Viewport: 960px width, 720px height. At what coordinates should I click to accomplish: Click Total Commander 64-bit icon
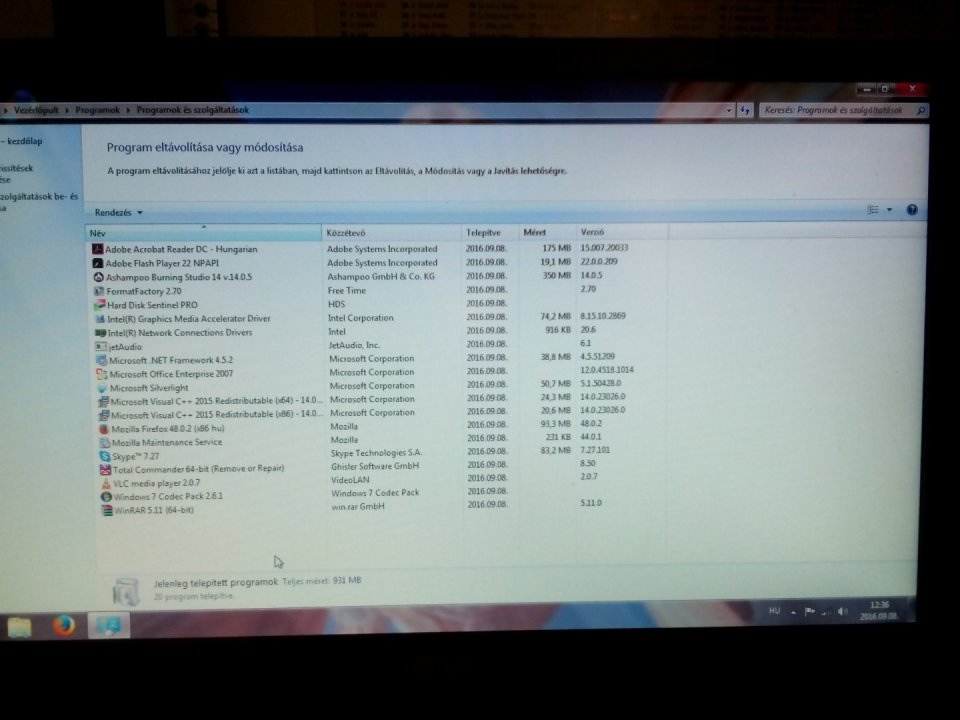coord(105,470)
